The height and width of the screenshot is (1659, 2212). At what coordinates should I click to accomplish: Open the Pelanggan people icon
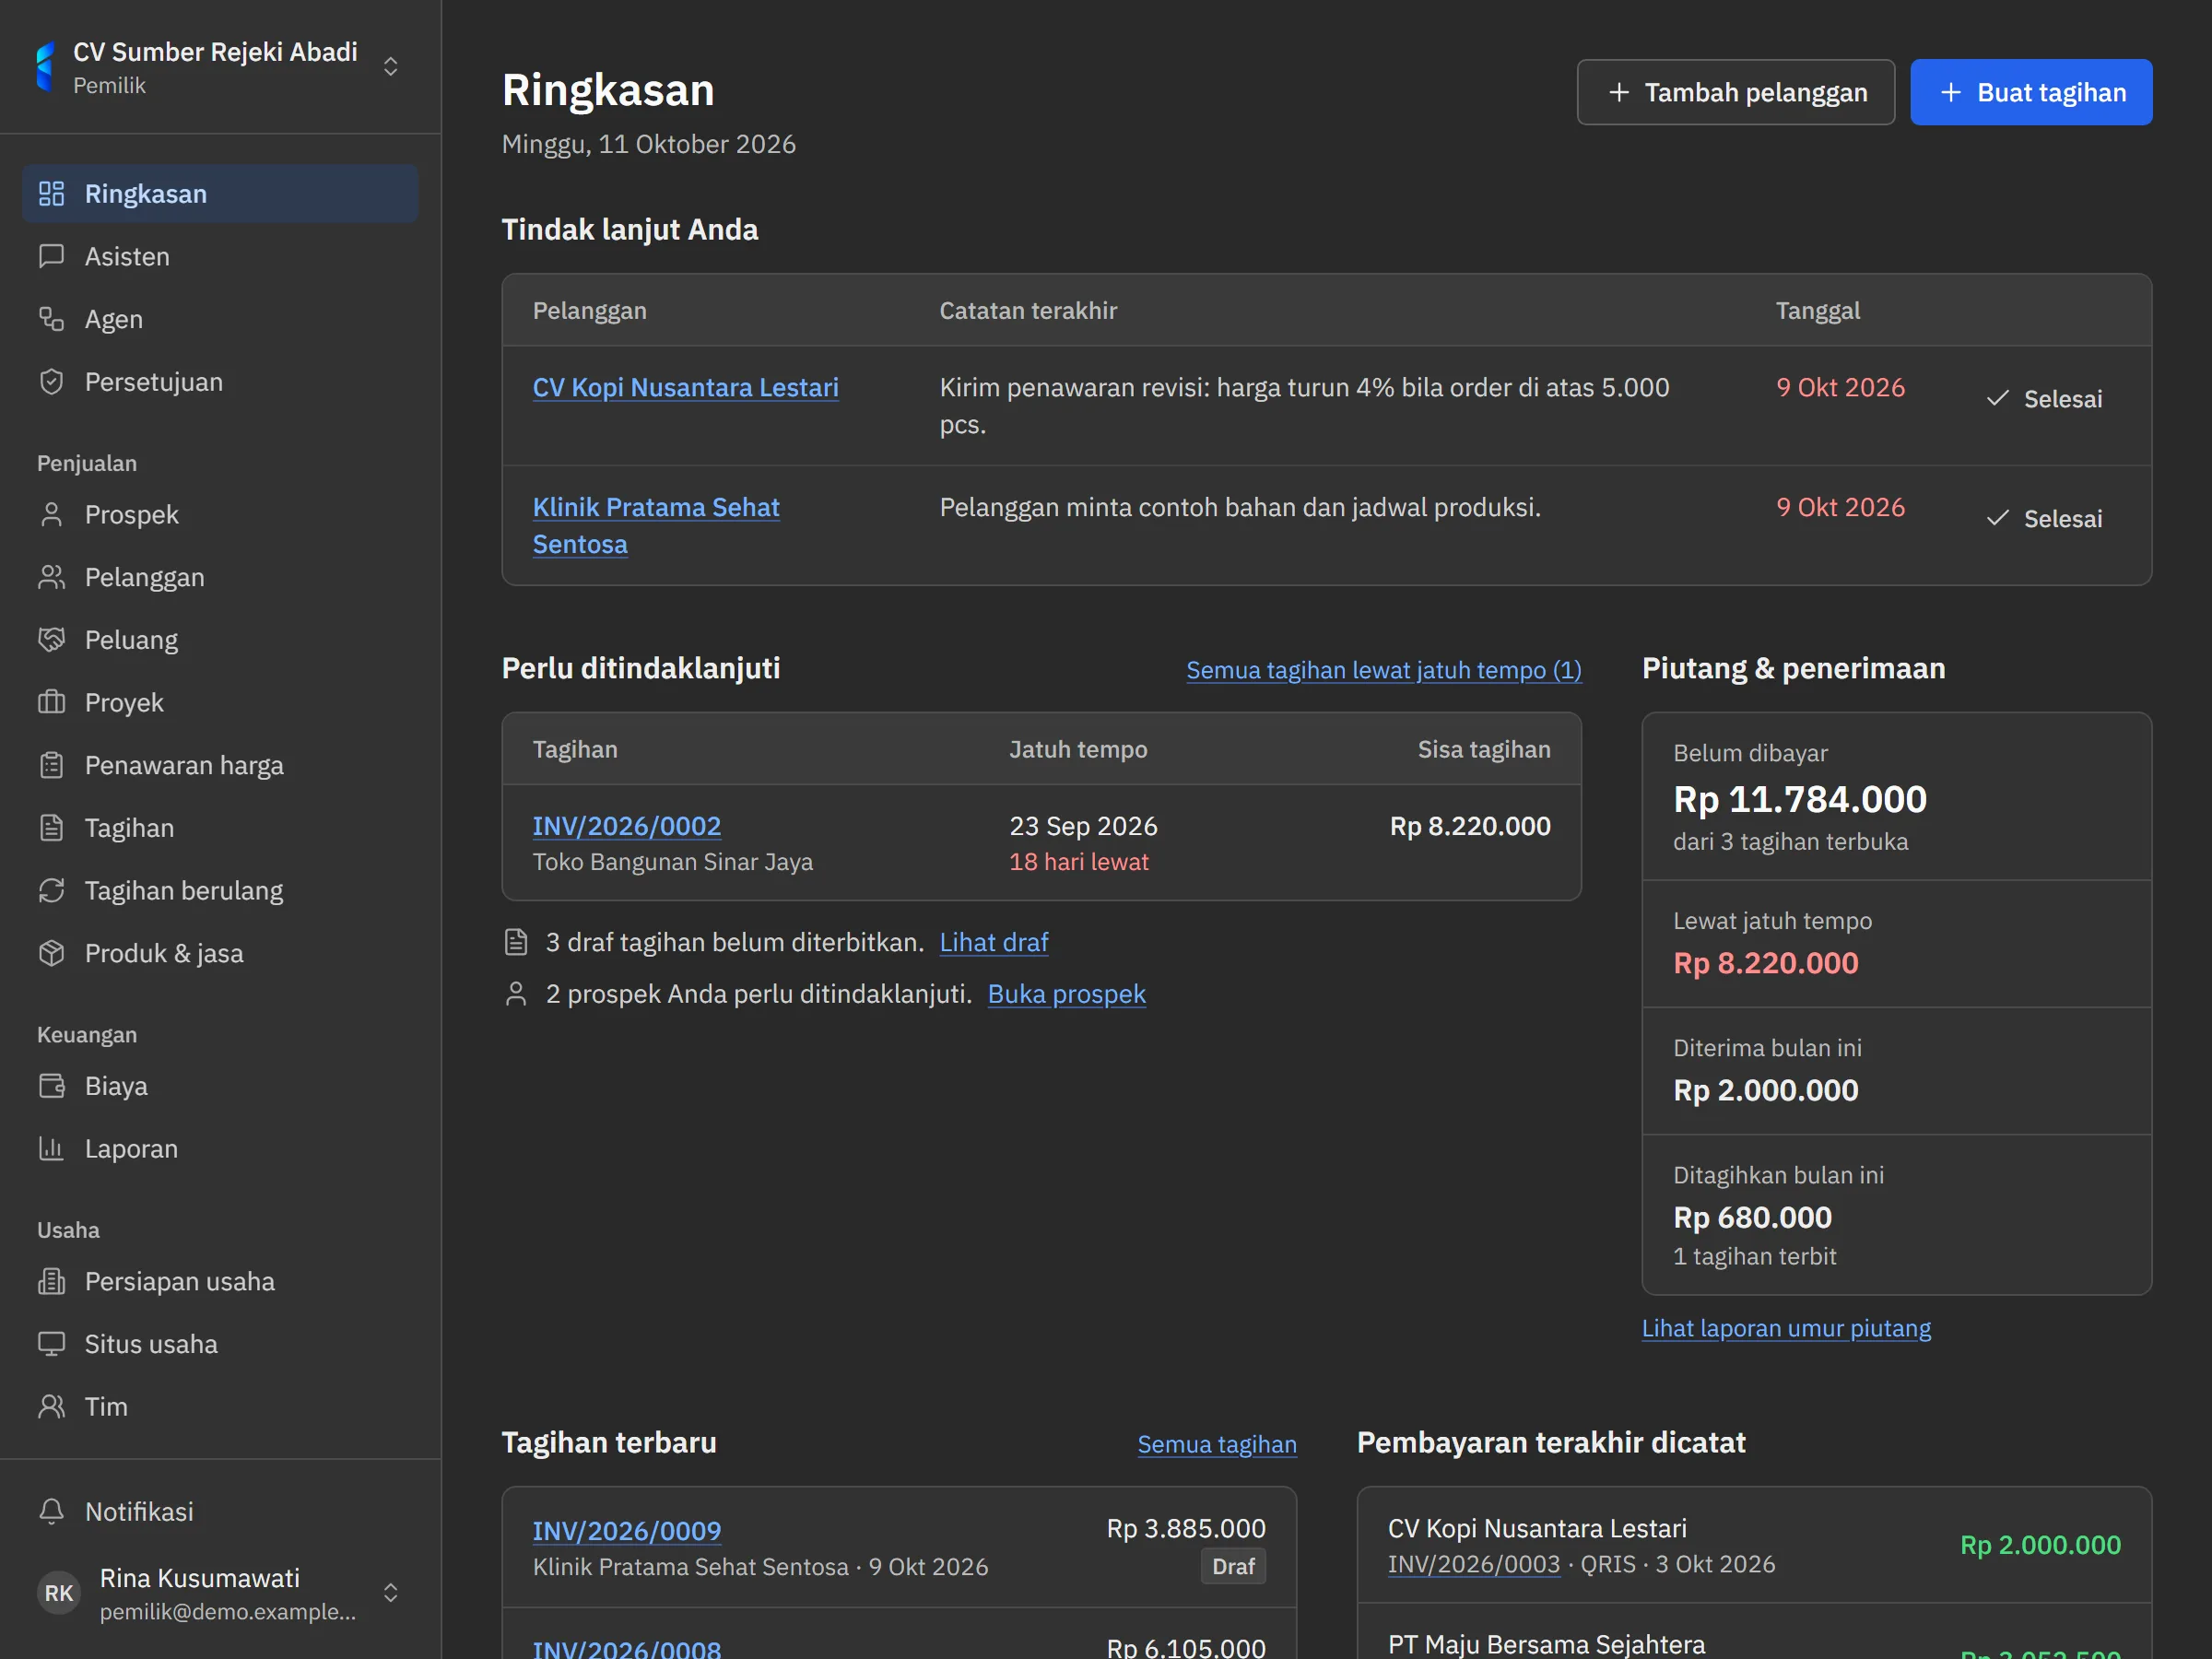[51, 577]
